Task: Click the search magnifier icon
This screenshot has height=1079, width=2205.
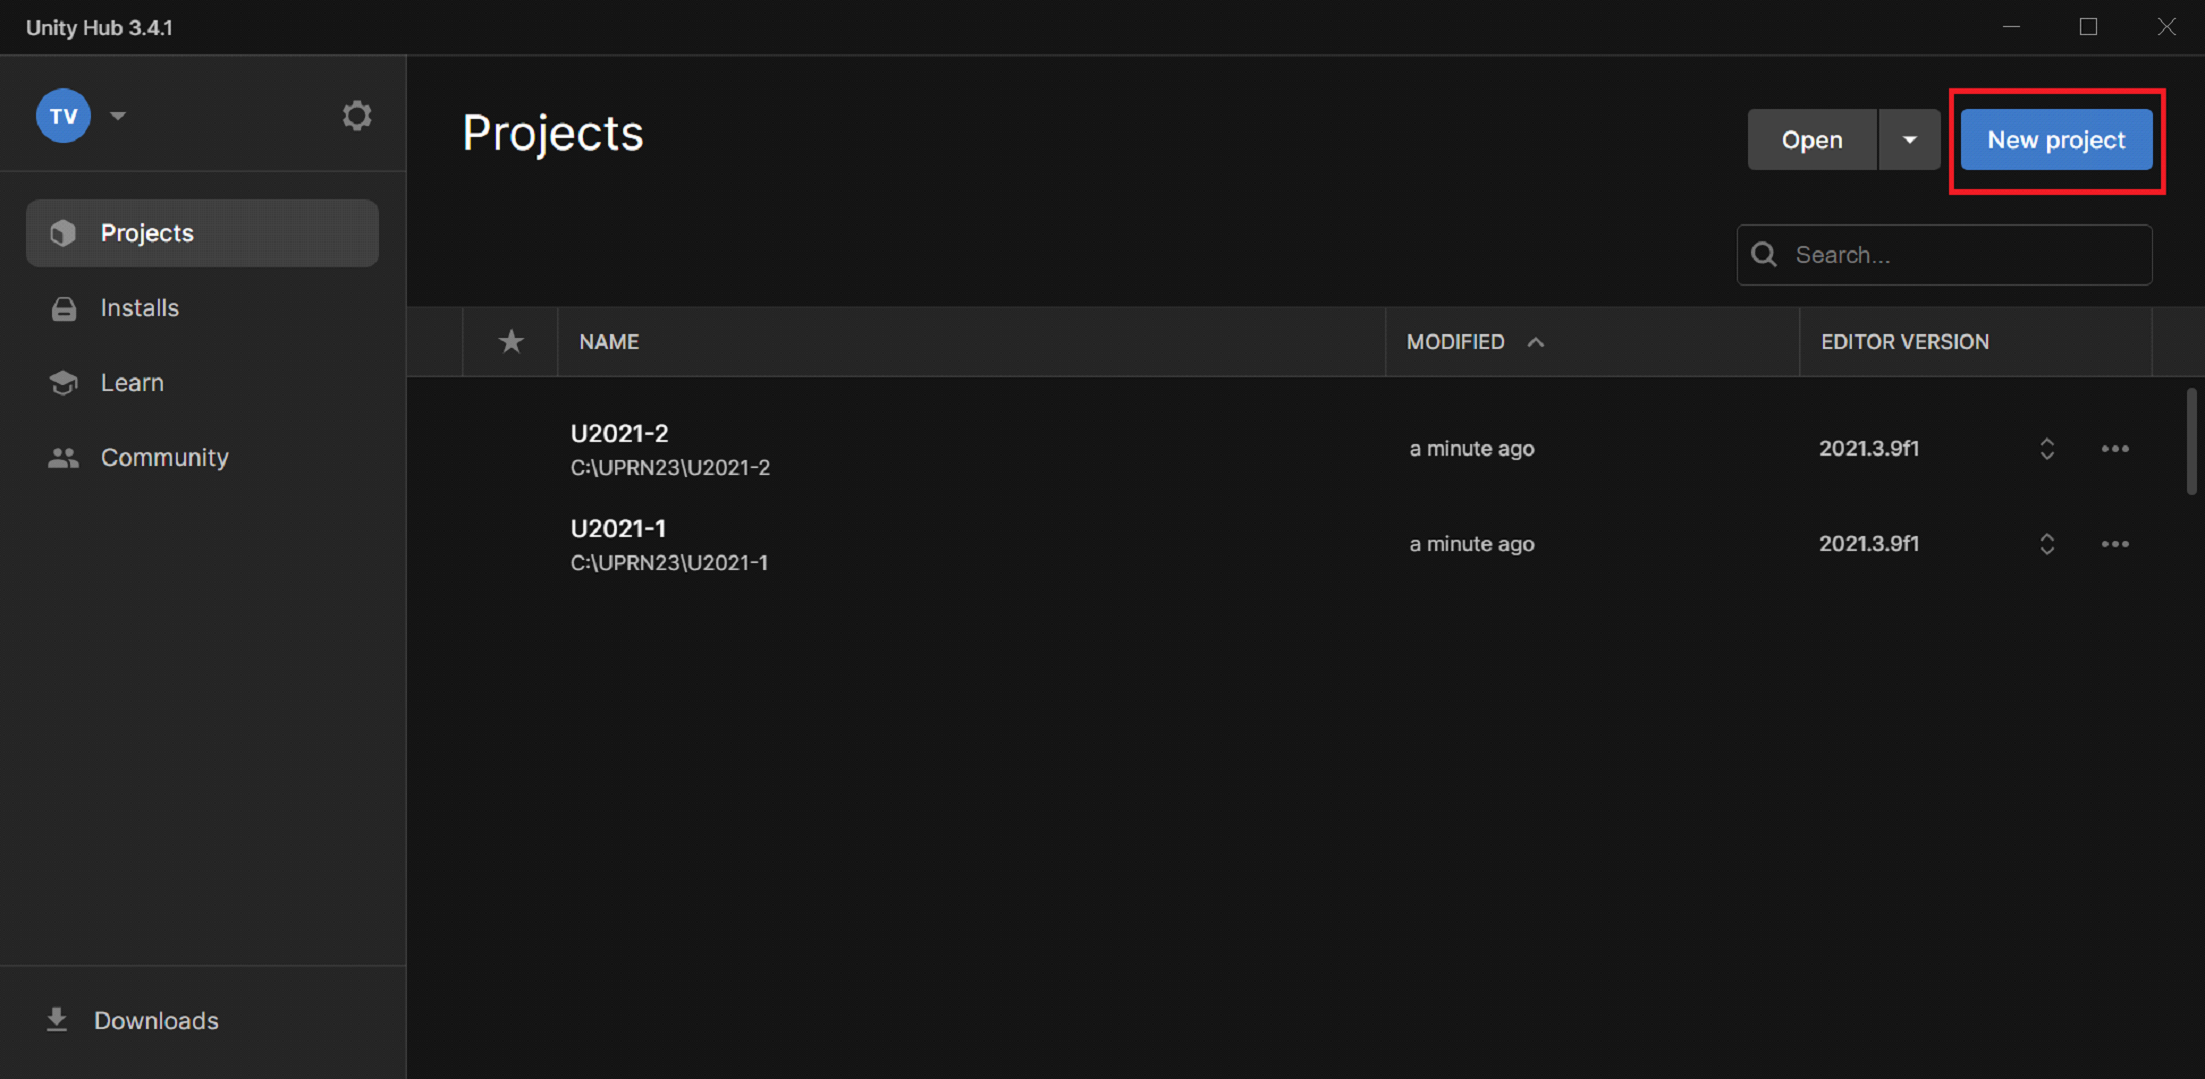Action: tap(1764, 255)
